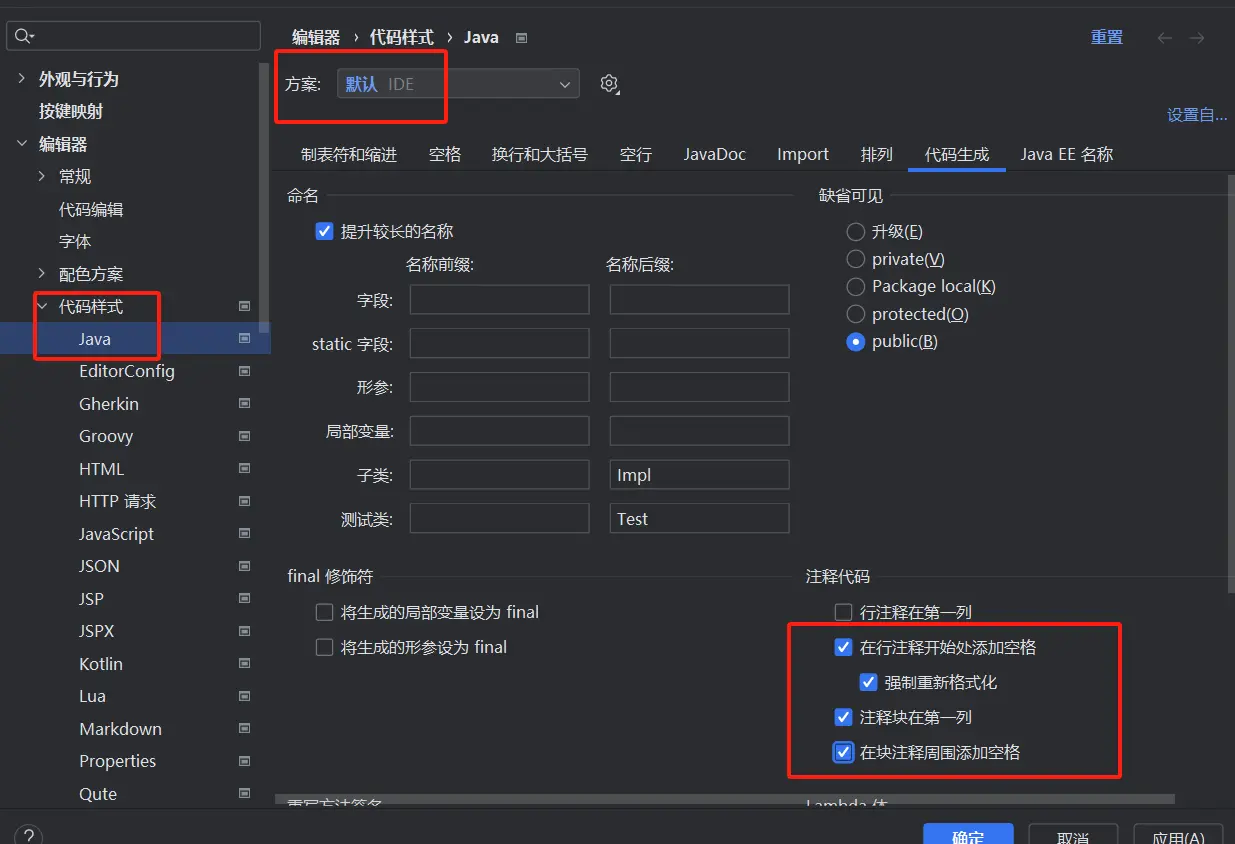Click the help question mark icon
1235x844 pixels.
click(x=28, y=836)
